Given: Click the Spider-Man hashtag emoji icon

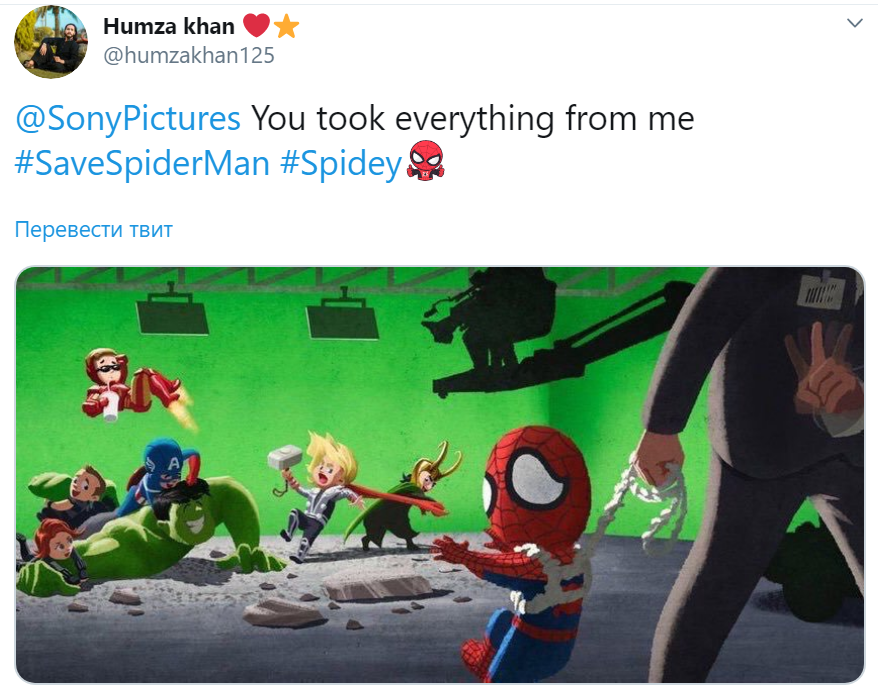Looking at the screenshot, I should 426,161.
